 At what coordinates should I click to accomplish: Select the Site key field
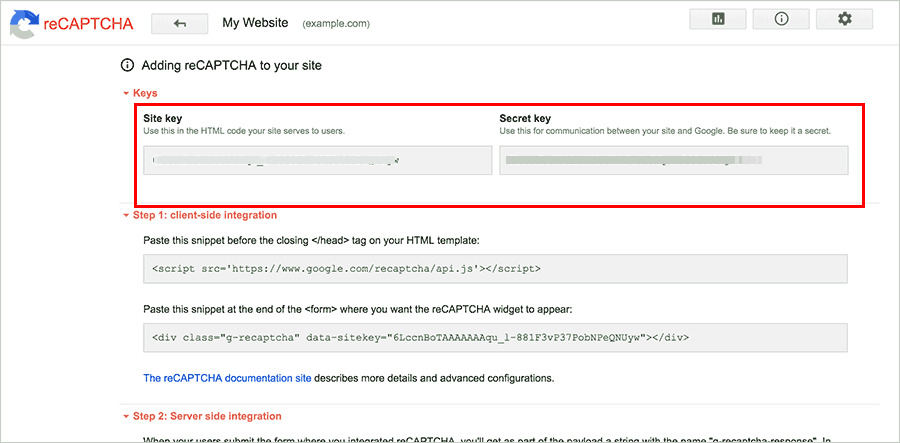click(317, 160)
